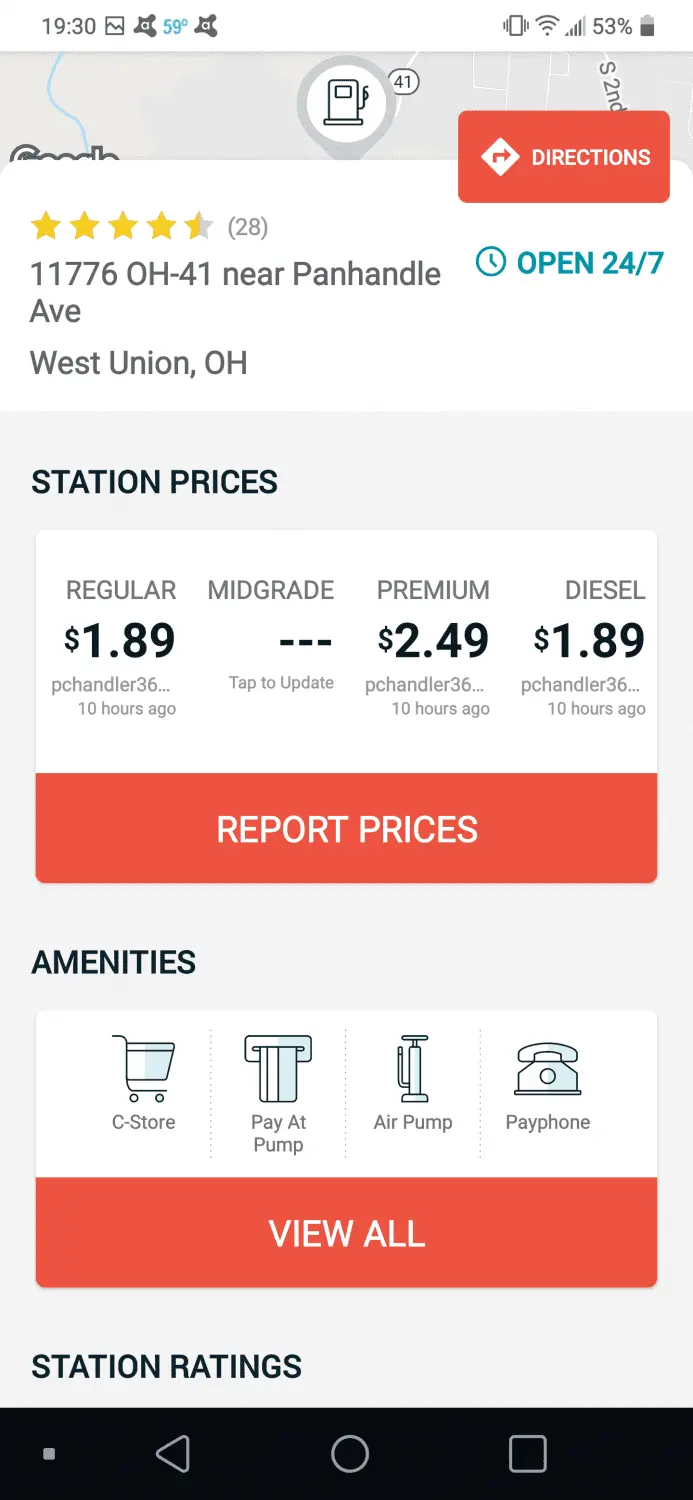
Task: Tap the C-Store shopping cart icon
Action: 144,1068
